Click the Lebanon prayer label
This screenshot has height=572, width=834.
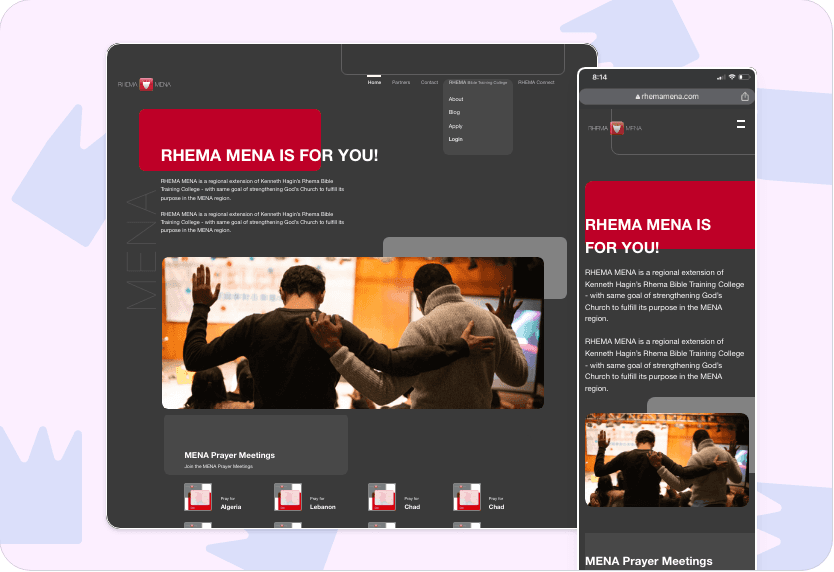pos(322,507)
